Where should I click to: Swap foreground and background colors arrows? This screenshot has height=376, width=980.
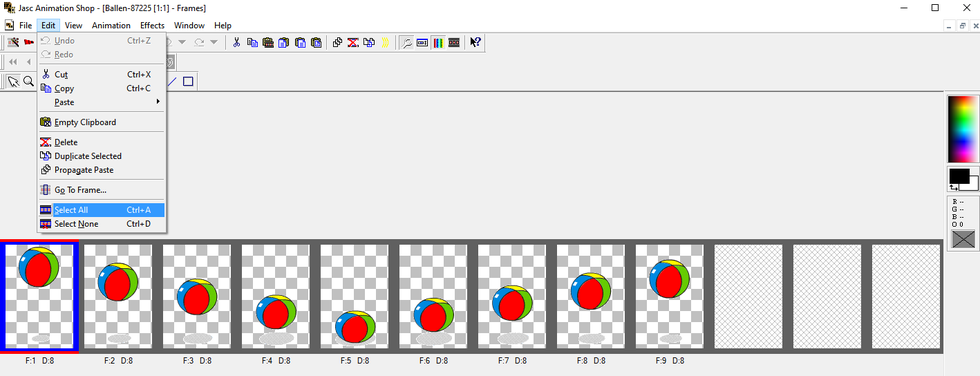(x=953, y=187)
